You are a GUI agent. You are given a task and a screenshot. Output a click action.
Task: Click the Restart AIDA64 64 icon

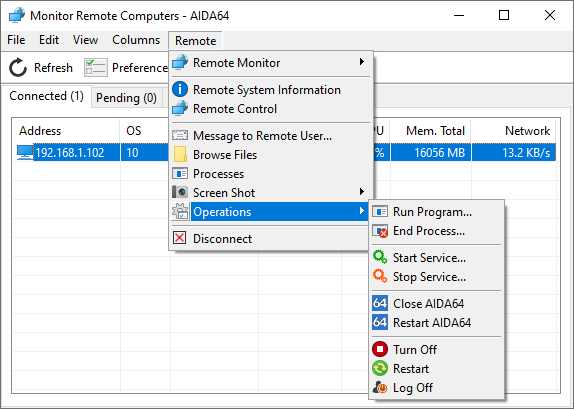380,322
